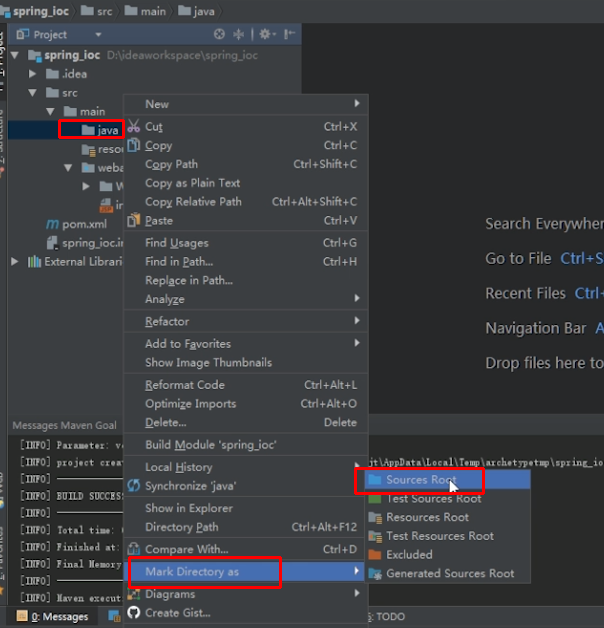This screenshot has width=604, height=628.
Task: Choose Find Usages menu entry
Action: pyautogui.click(x=177, y=243)
